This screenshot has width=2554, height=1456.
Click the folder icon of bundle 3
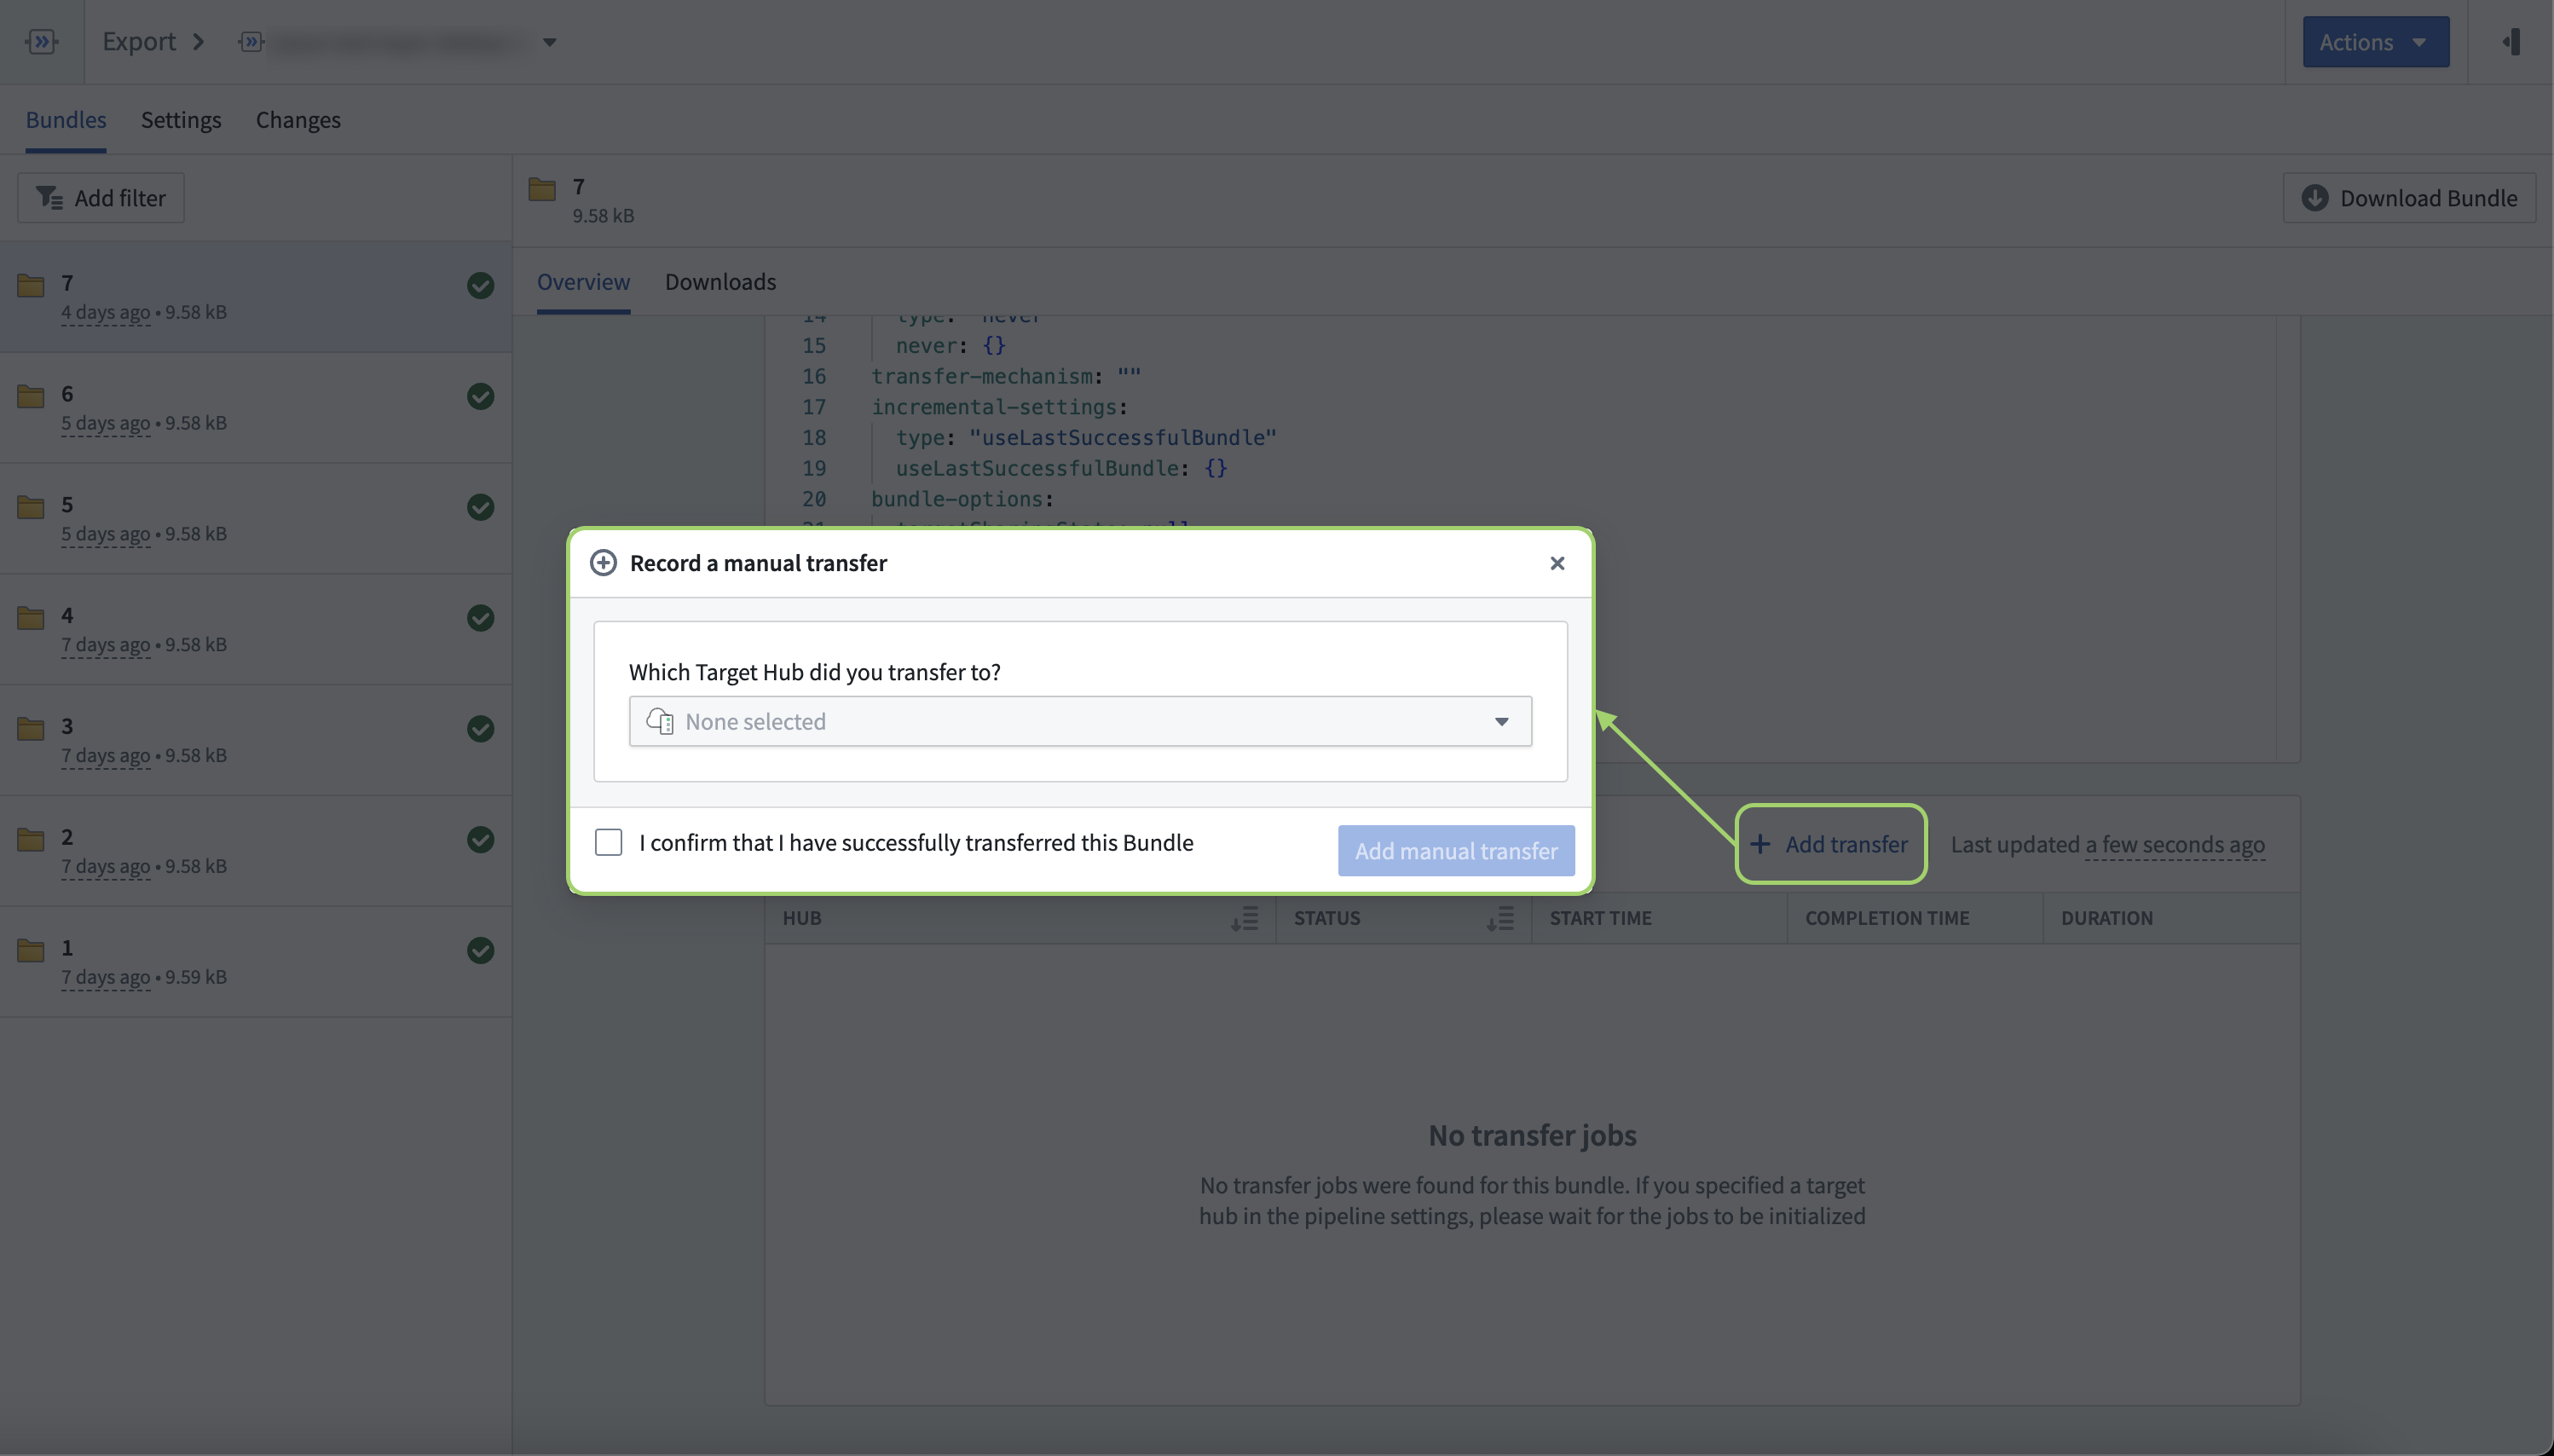(x=31, y=728)
